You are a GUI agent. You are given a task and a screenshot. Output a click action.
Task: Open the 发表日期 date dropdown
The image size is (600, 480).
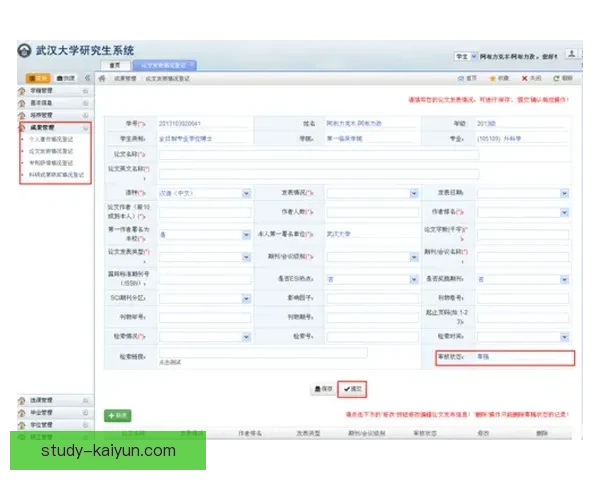click(564, 193)
